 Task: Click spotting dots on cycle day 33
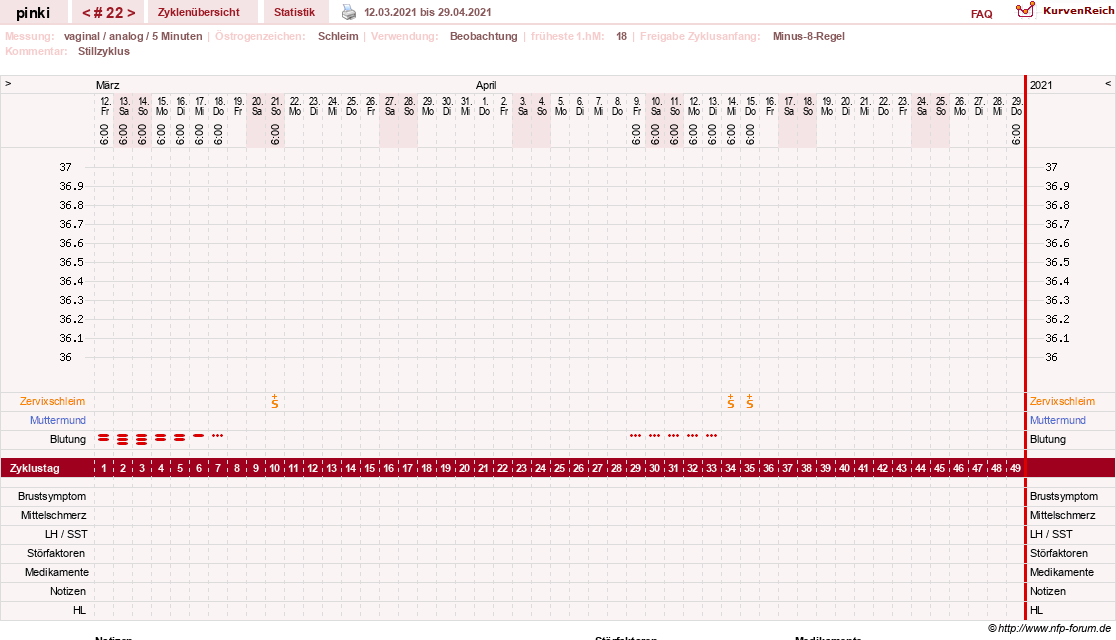coord(712,436)
